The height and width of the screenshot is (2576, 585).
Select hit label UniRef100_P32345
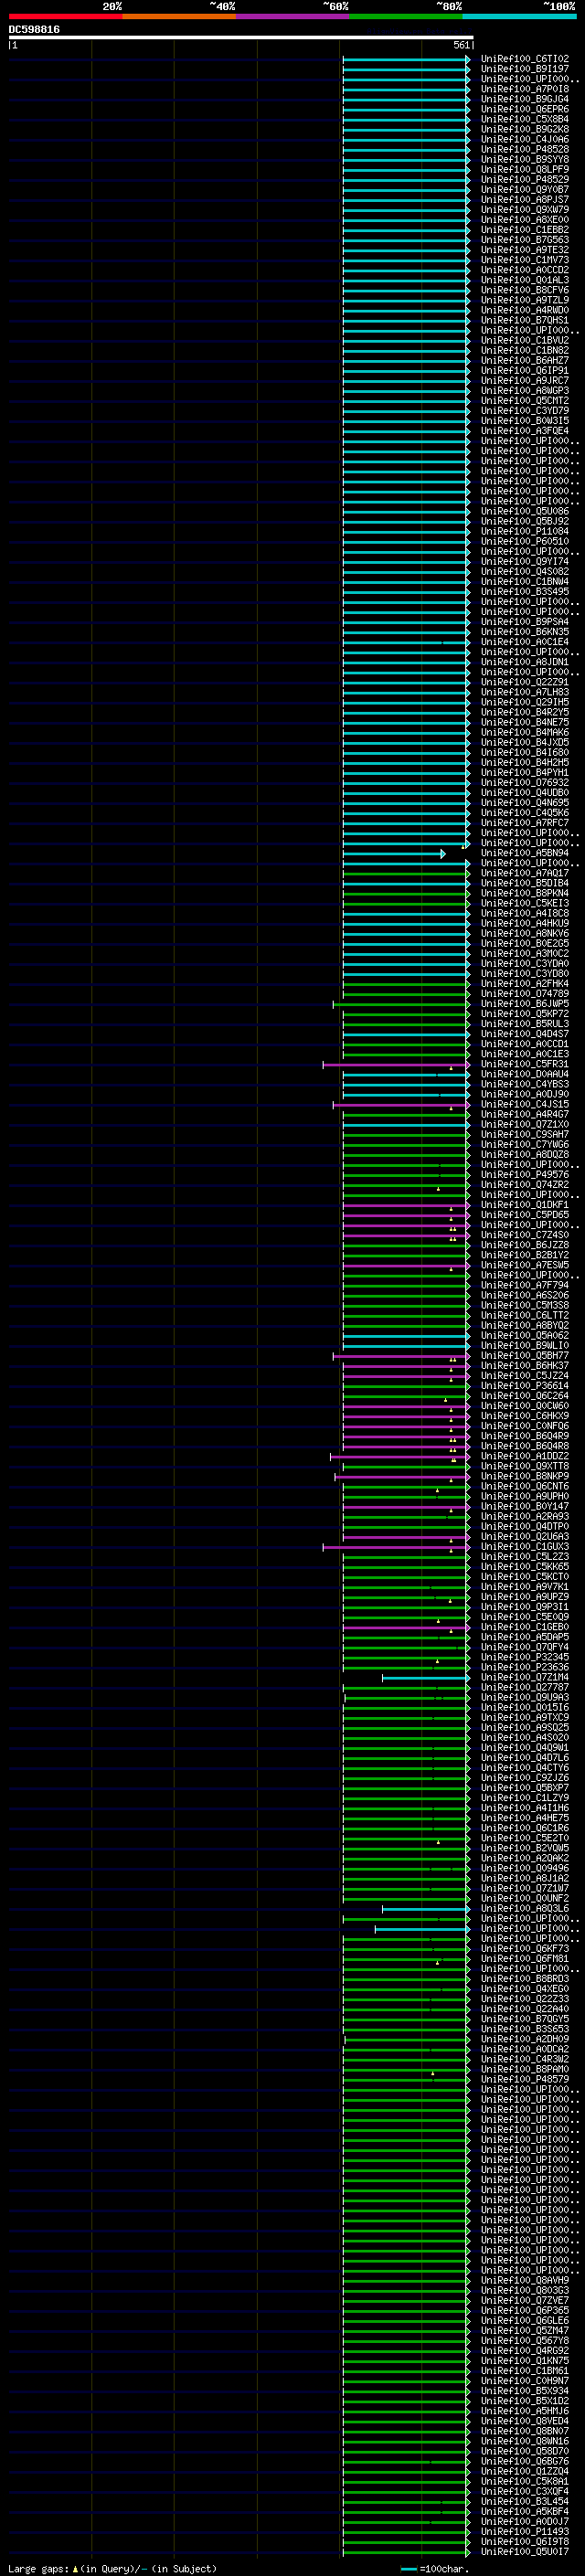click(x=524, y=1657)
